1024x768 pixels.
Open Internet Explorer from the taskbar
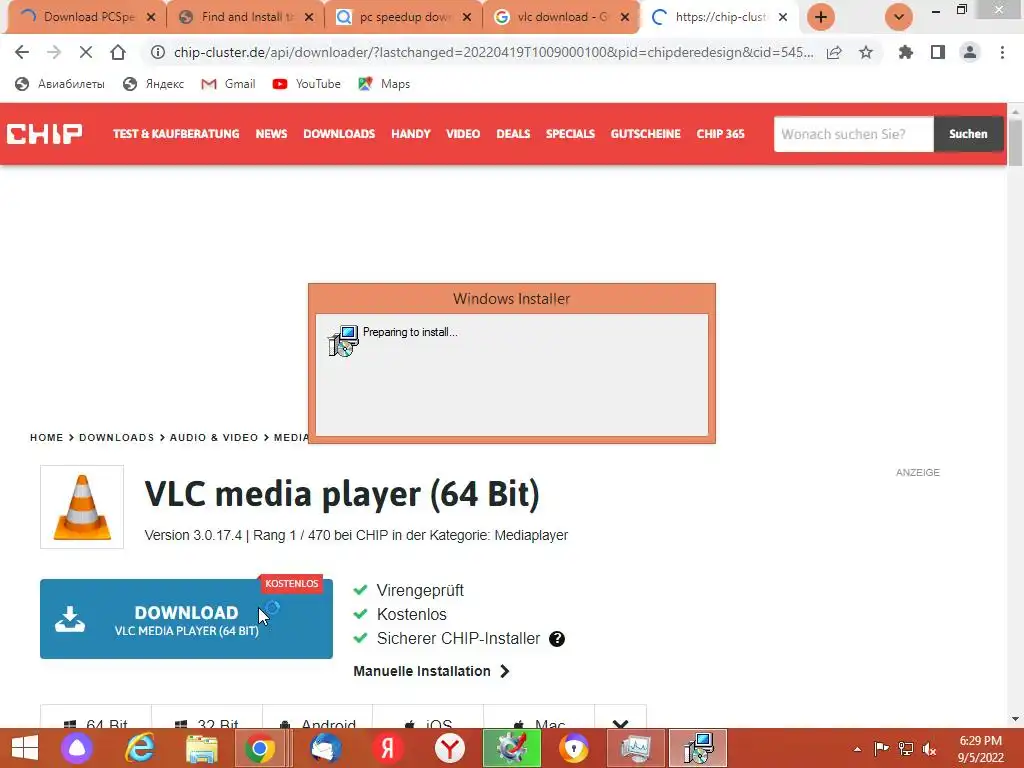click(140, 748)
